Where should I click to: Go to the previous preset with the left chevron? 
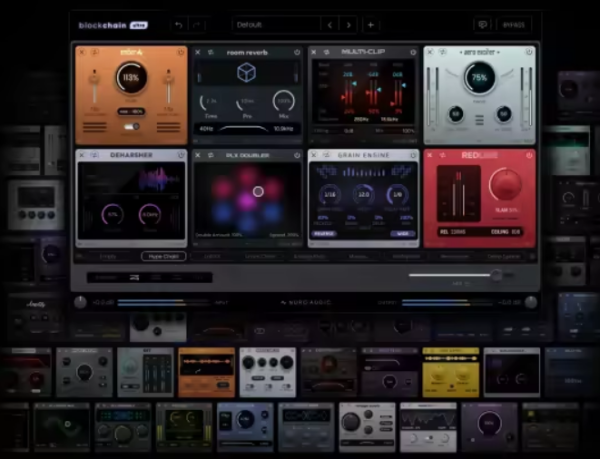329,24
